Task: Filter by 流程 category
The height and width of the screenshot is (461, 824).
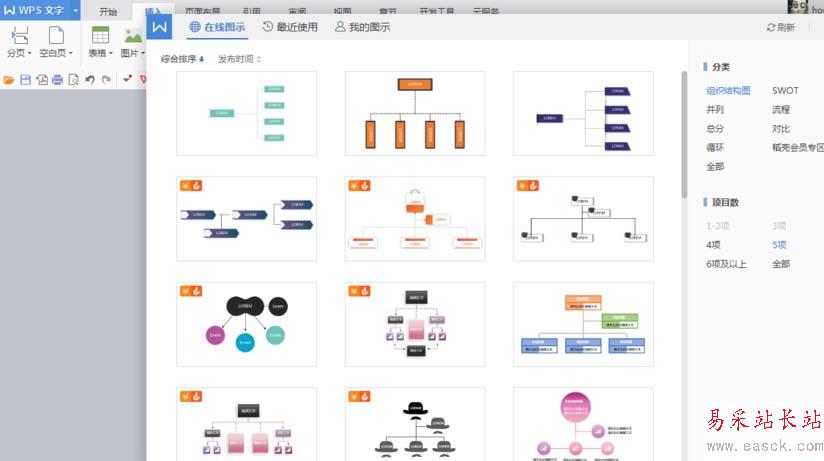Action: [781, 109]
